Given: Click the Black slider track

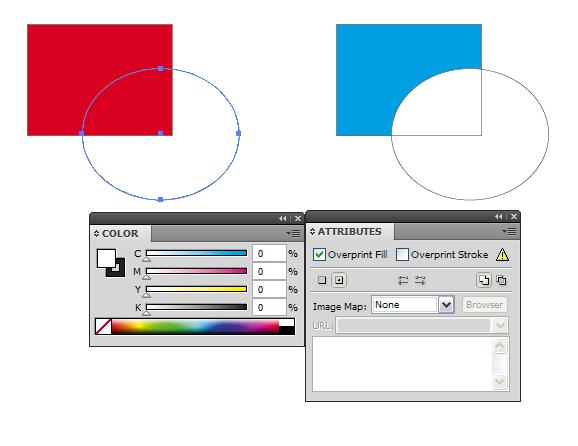Looking at the screenshot, I should 196,307.
